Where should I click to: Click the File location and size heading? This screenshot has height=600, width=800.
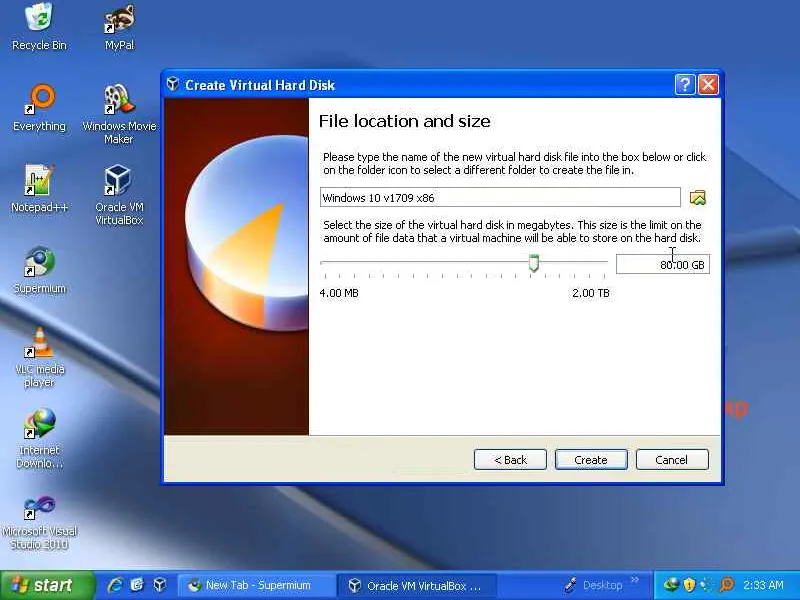click(405, 121)
